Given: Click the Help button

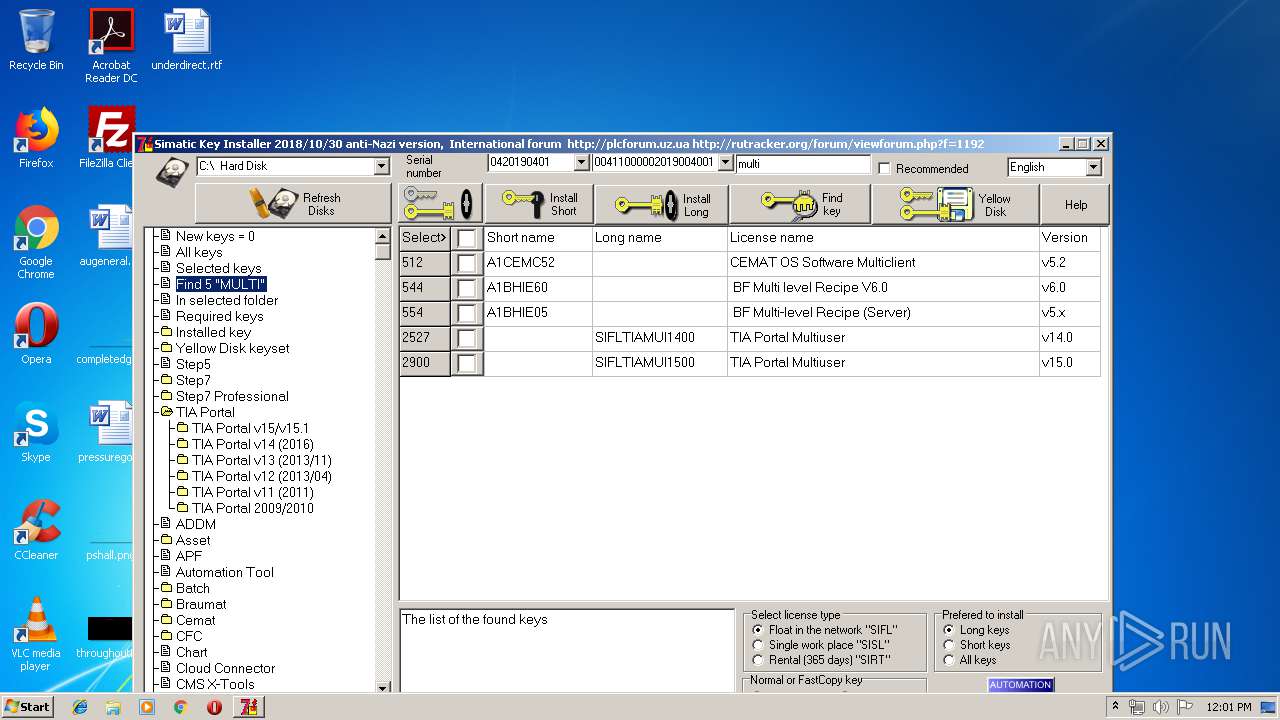Looking at the screenshot, I should [x=1075, y=205].
